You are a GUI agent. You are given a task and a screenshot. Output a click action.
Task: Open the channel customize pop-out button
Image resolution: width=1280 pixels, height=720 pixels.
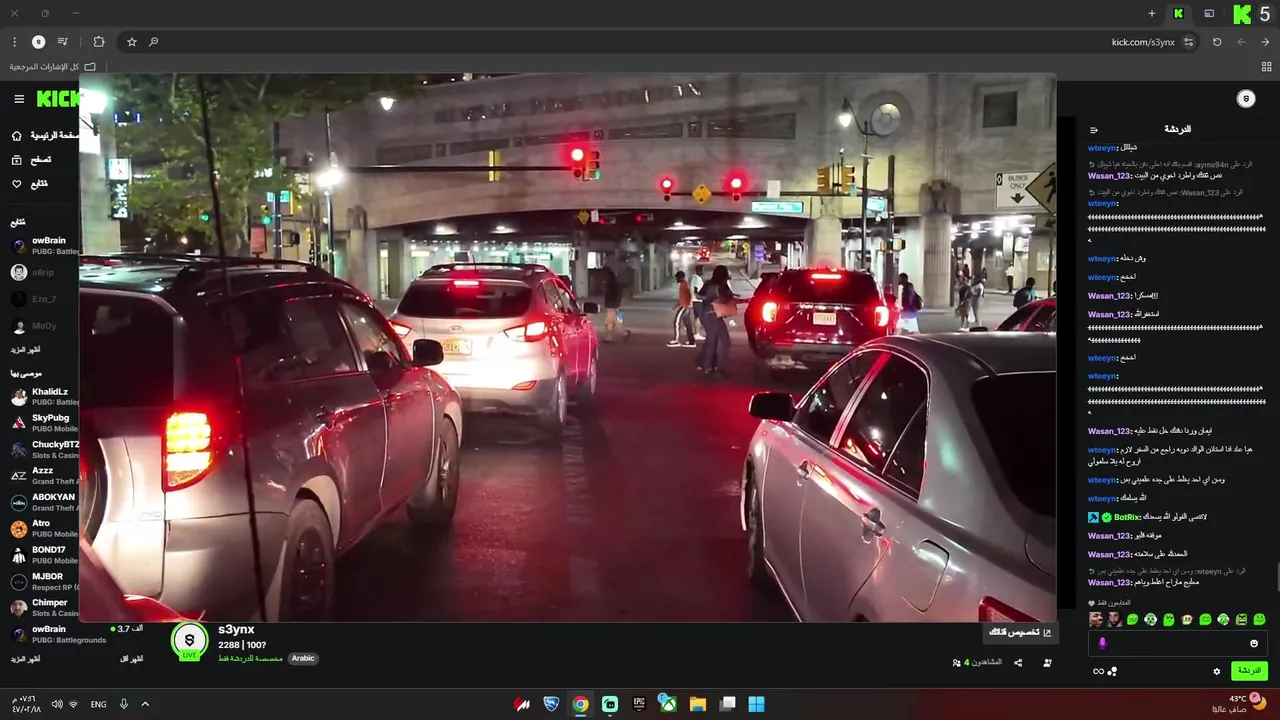[1019, 632]
